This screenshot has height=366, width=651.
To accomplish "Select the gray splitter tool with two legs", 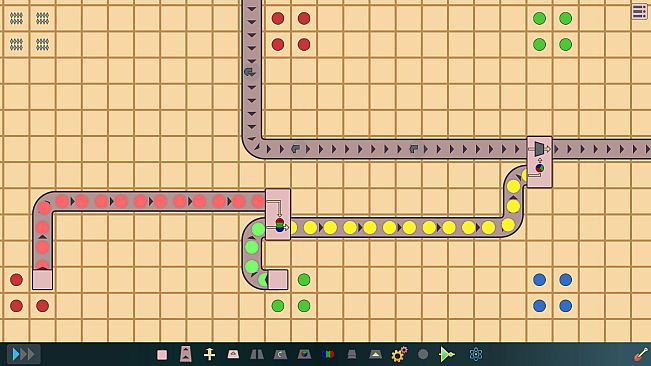I will 257,354.
